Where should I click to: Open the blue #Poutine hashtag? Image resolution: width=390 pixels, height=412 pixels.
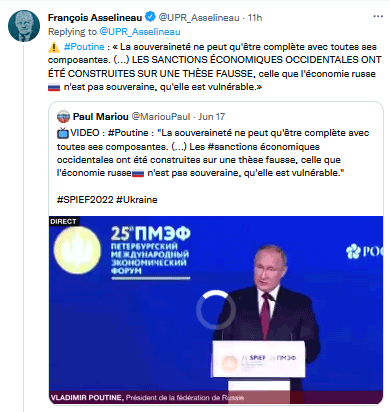pos(84,47)
